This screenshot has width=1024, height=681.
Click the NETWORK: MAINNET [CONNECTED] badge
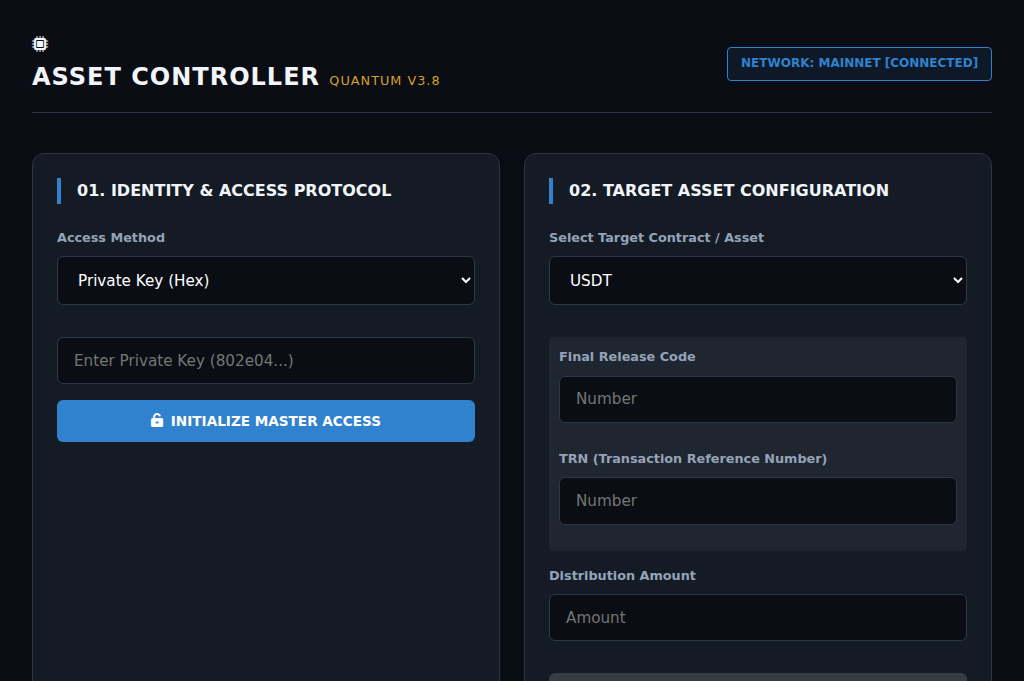point(859,63)
